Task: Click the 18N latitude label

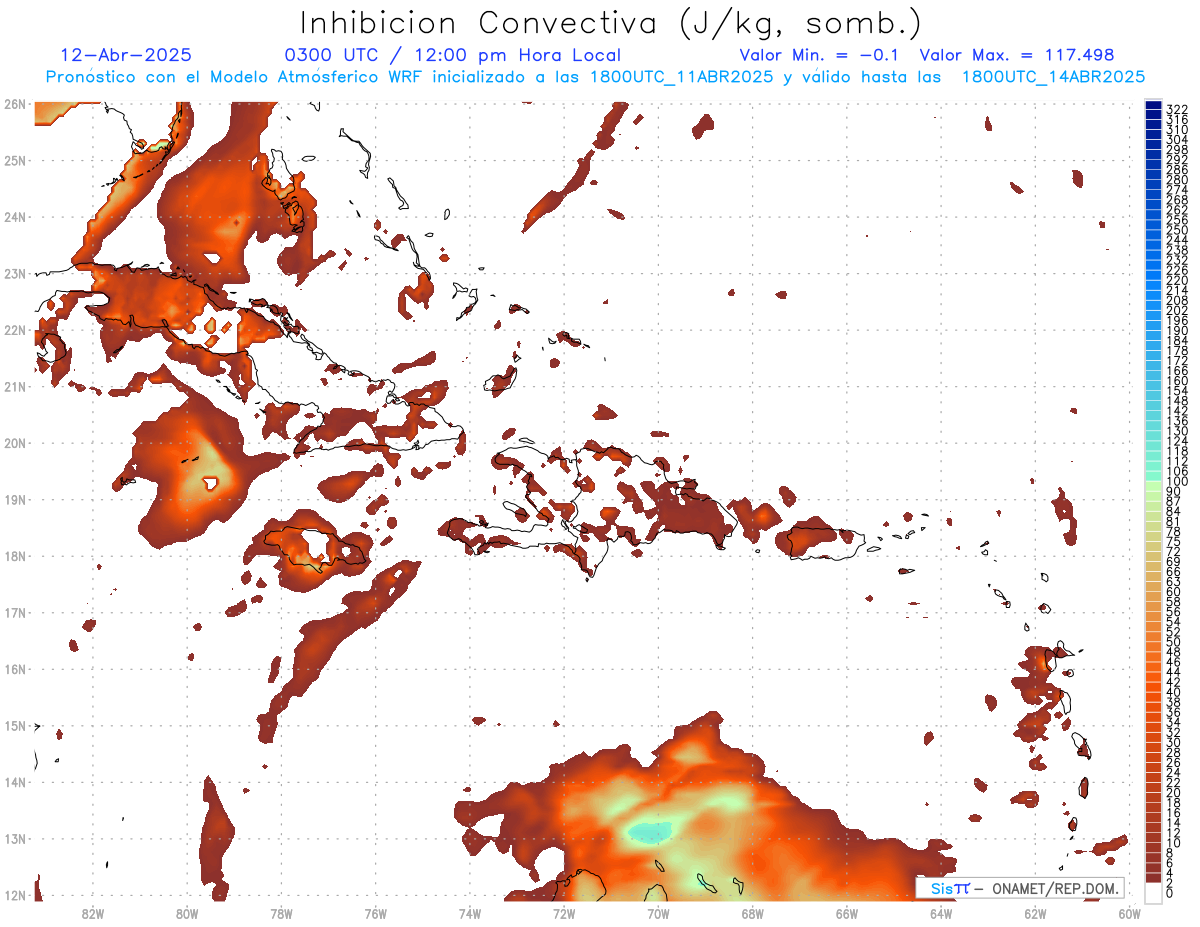Action: [x=14, y=556]
